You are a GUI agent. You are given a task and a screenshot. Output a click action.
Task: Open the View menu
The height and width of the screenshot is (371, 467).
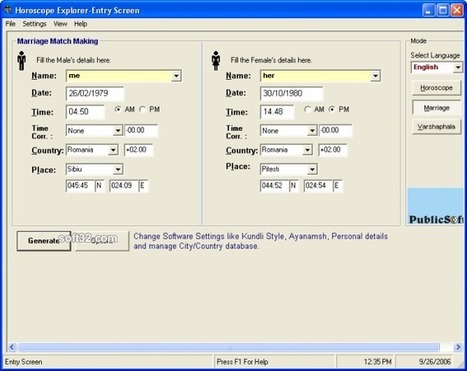(x=60, y=24)
